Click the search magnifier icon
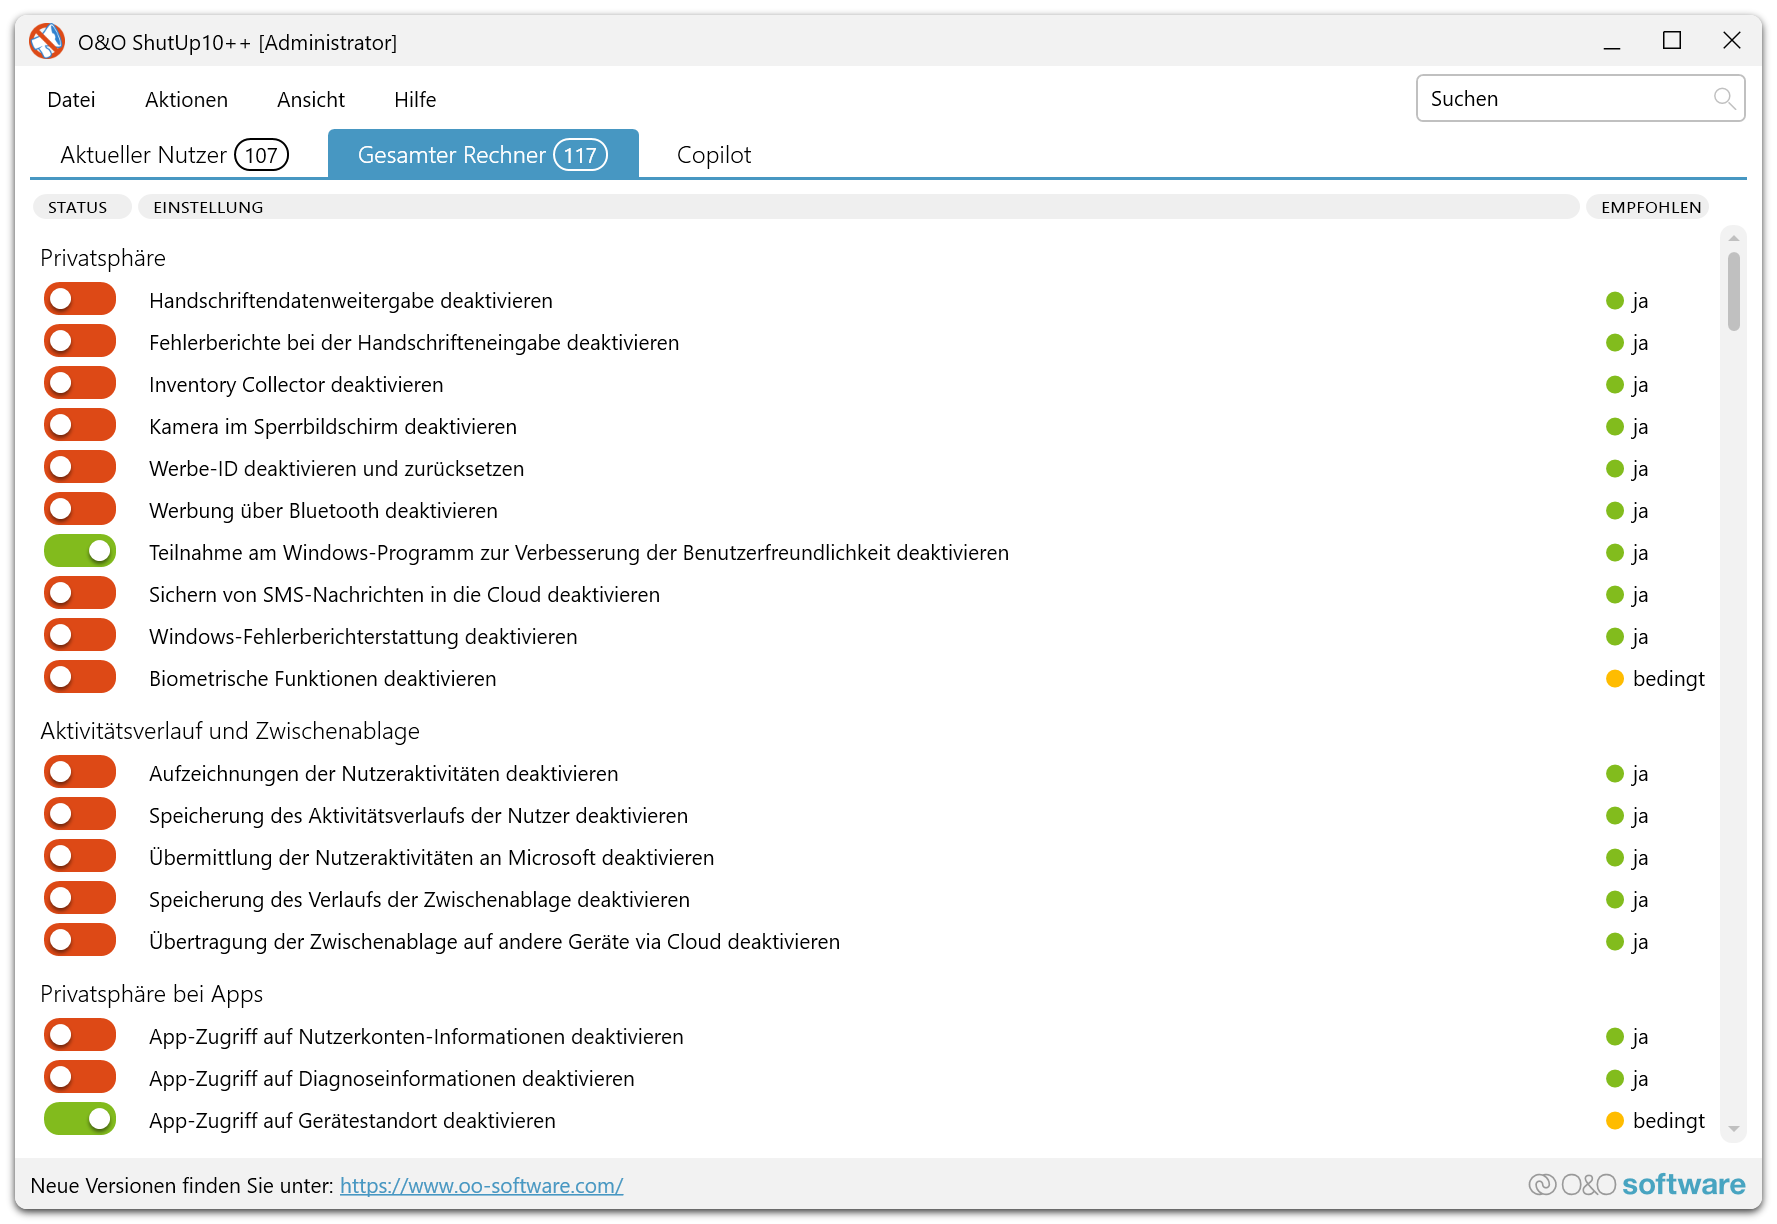The image size is (1777, 1224). (1723, 98)
